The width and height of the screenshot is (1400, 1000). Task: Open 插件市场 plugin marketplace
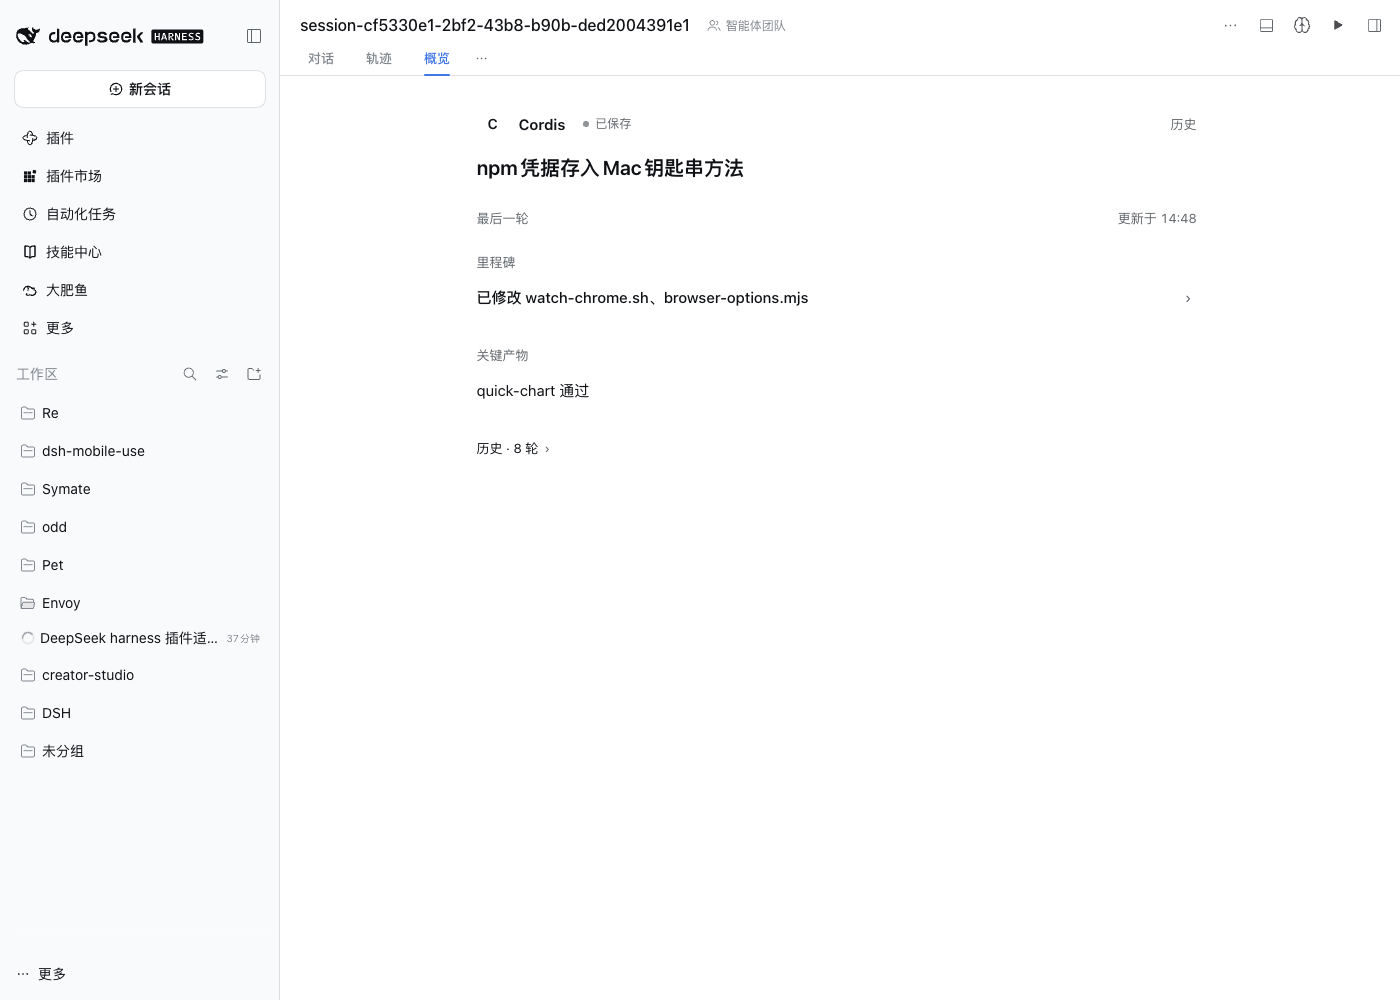click(140, 176)
